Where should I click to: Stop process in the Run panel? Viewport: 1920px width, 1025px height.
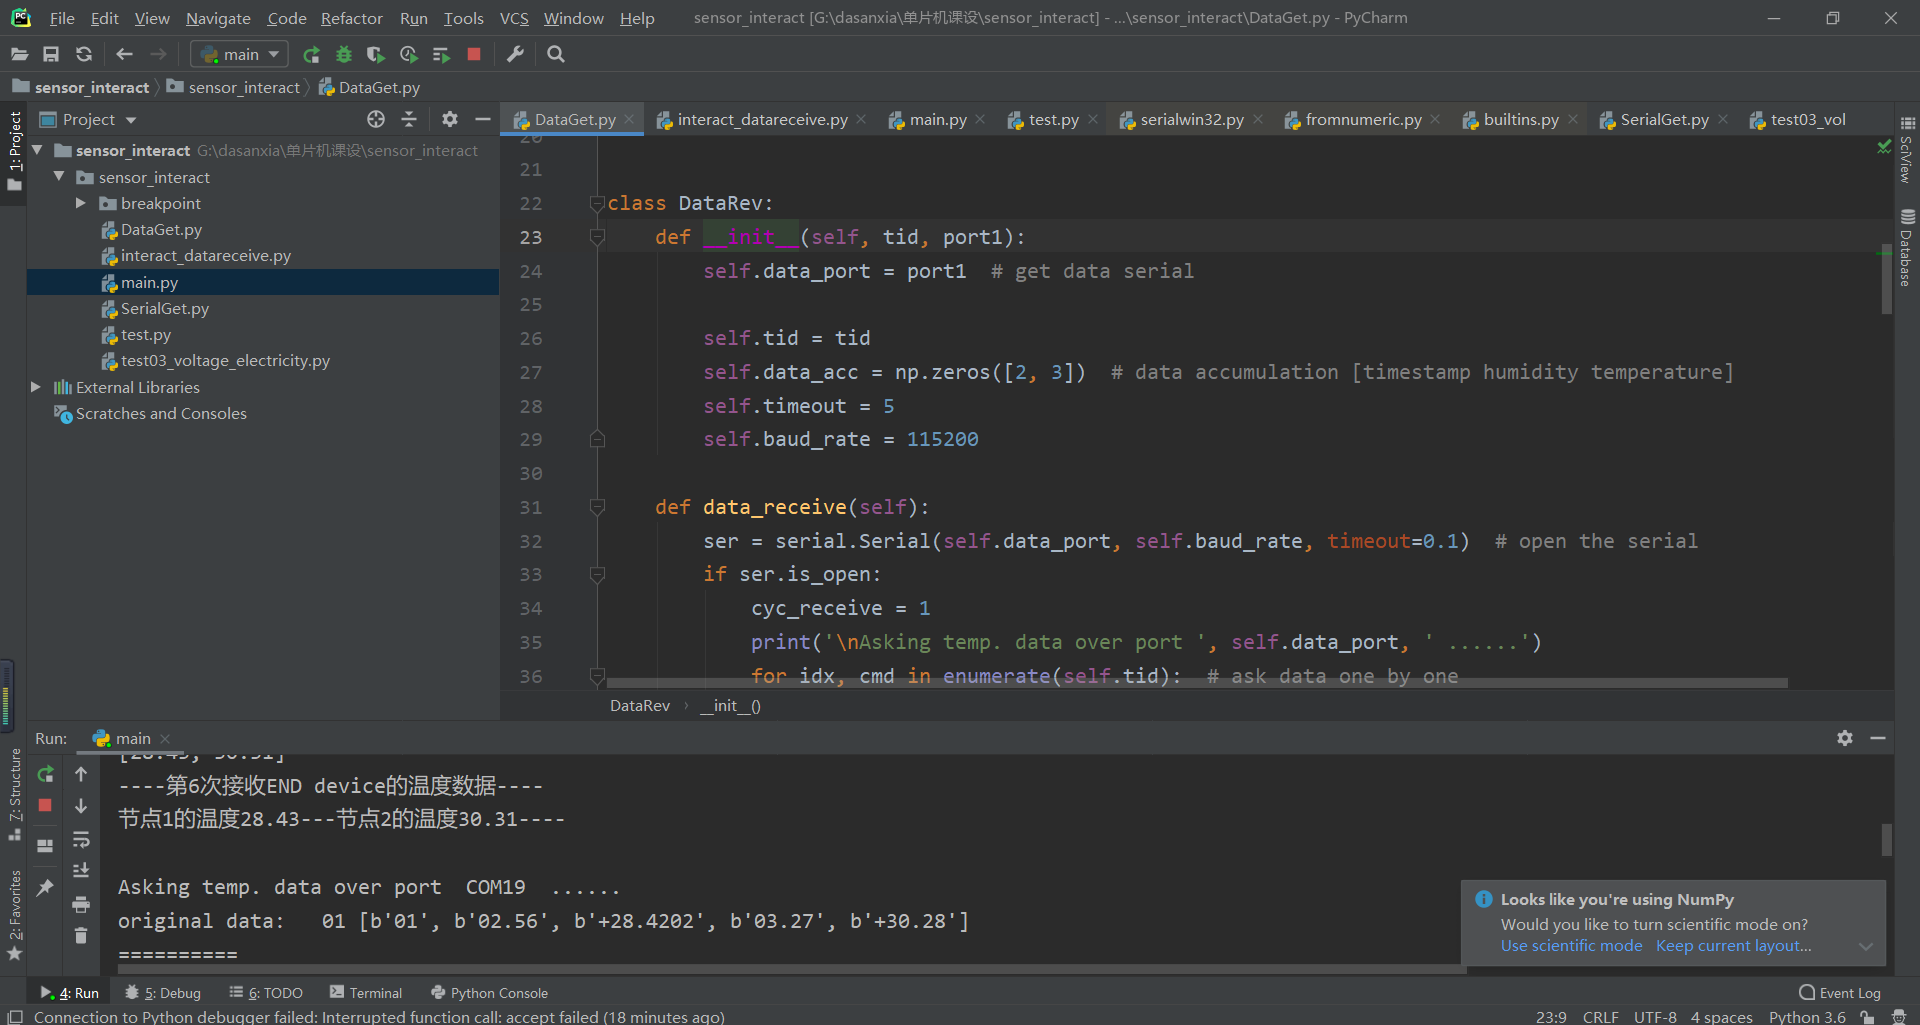(45, 805)
